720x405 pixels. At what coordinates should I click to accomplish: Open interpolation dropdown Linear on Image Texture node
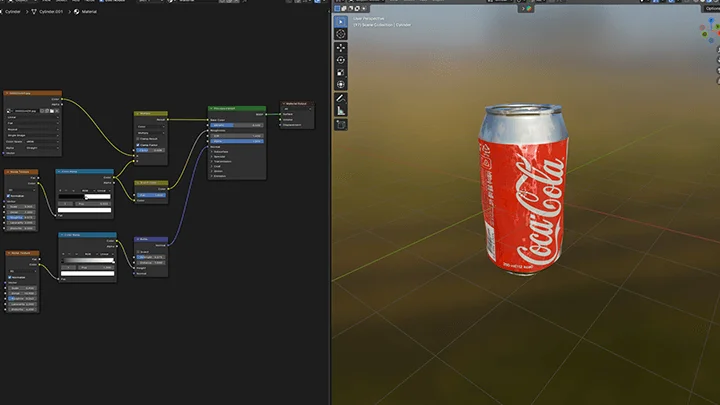pos(33,117)
